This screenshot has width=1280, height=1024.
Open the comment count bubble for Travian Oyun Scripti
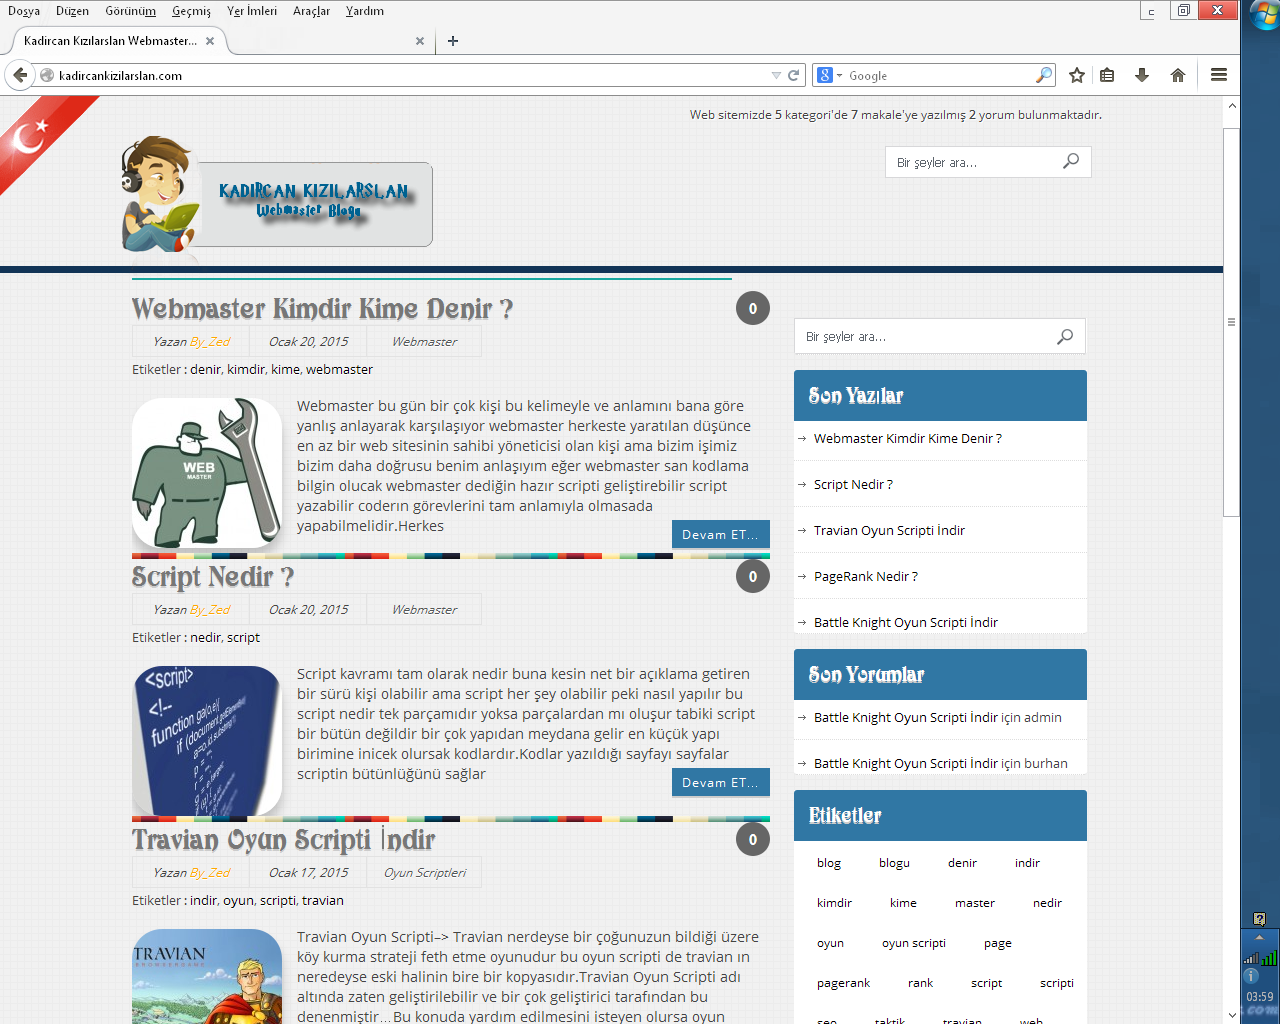(753, 839)
